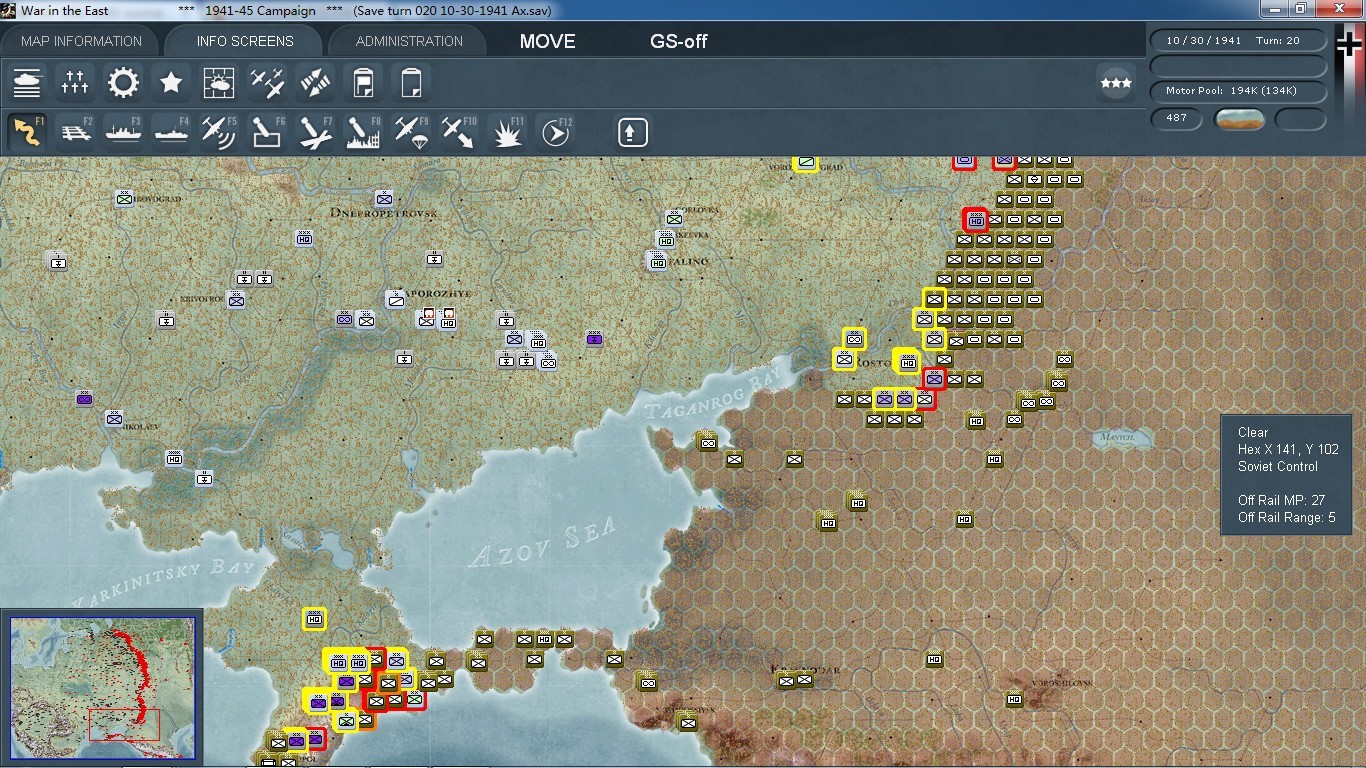Select the HQ unit below Dnepropetrovsk
Viewport: 1366px width, 768px height.
[x=304, y=238]
